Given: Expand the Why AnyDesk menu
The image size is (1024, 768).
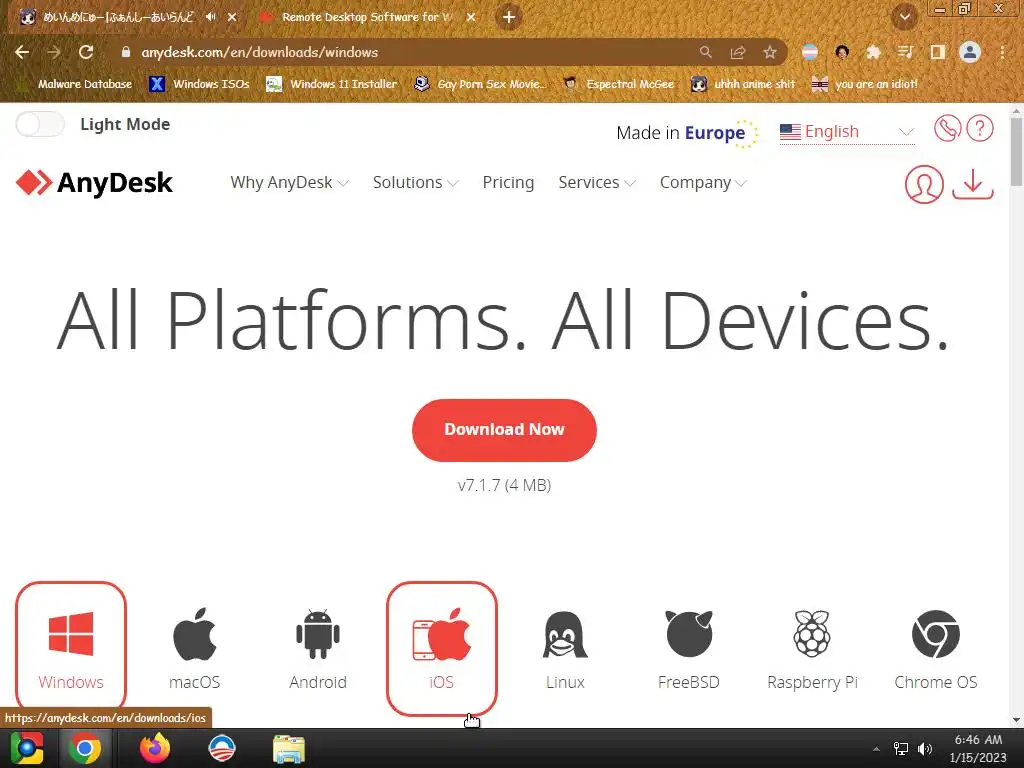Looking at the screenshot, I should (x=289, y=182).
